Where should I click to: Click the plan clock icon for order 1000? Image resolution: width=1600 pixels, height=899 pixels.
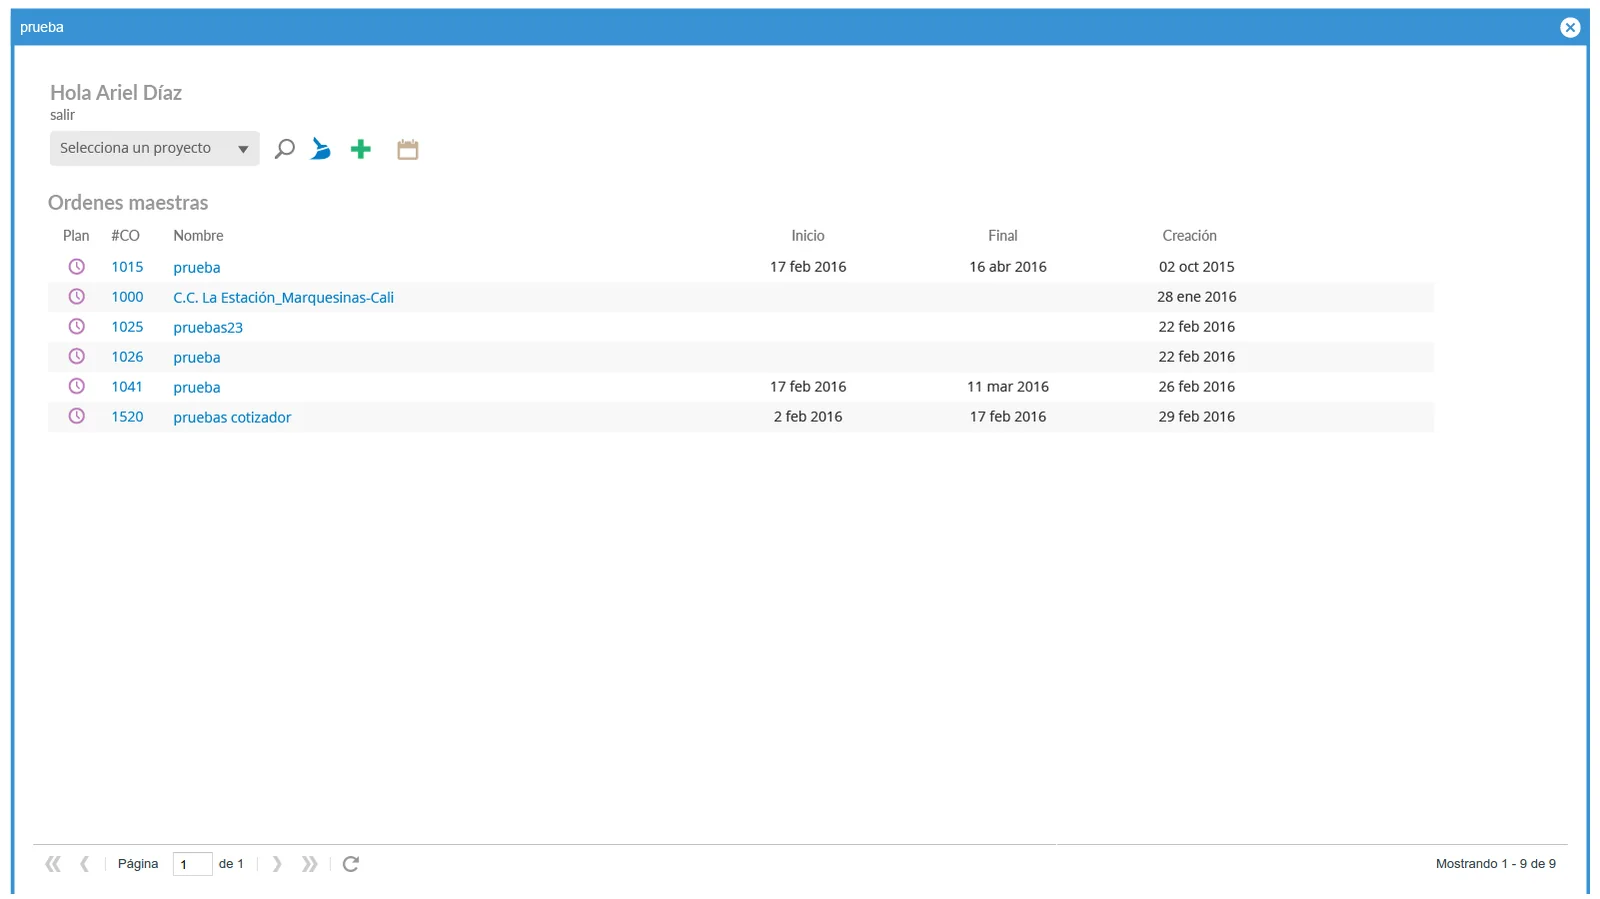pyautogui.click(x=76, y=297)
